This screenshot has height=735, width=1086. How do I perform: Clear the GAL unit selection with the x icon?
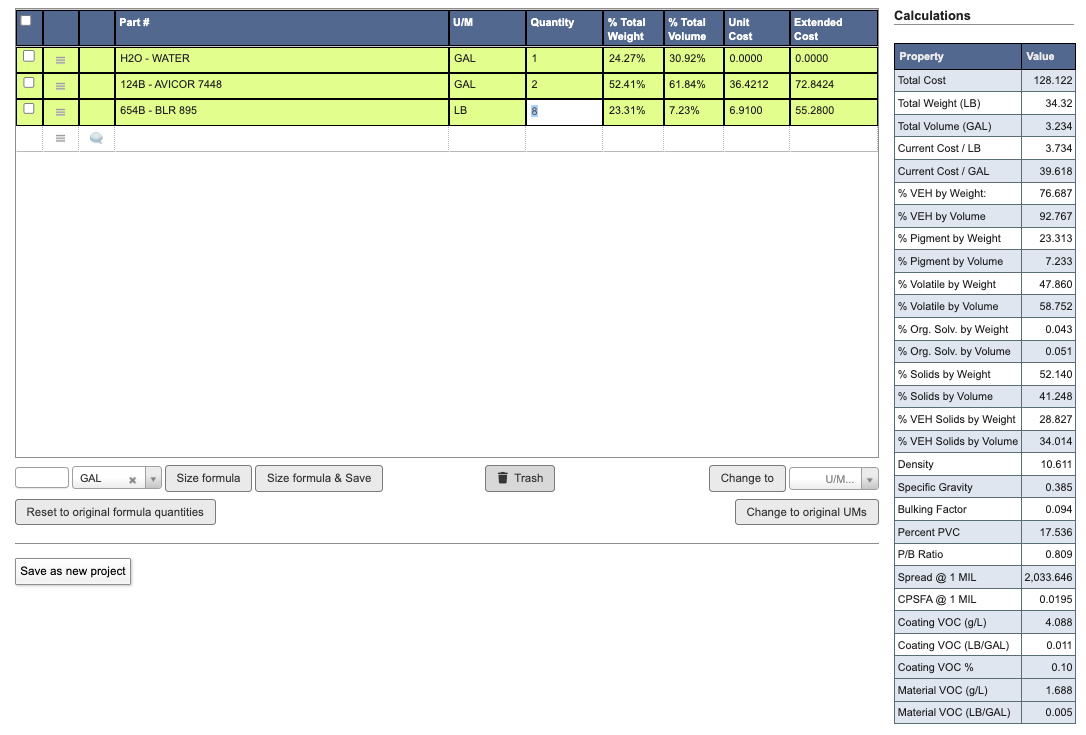point(132,479)
